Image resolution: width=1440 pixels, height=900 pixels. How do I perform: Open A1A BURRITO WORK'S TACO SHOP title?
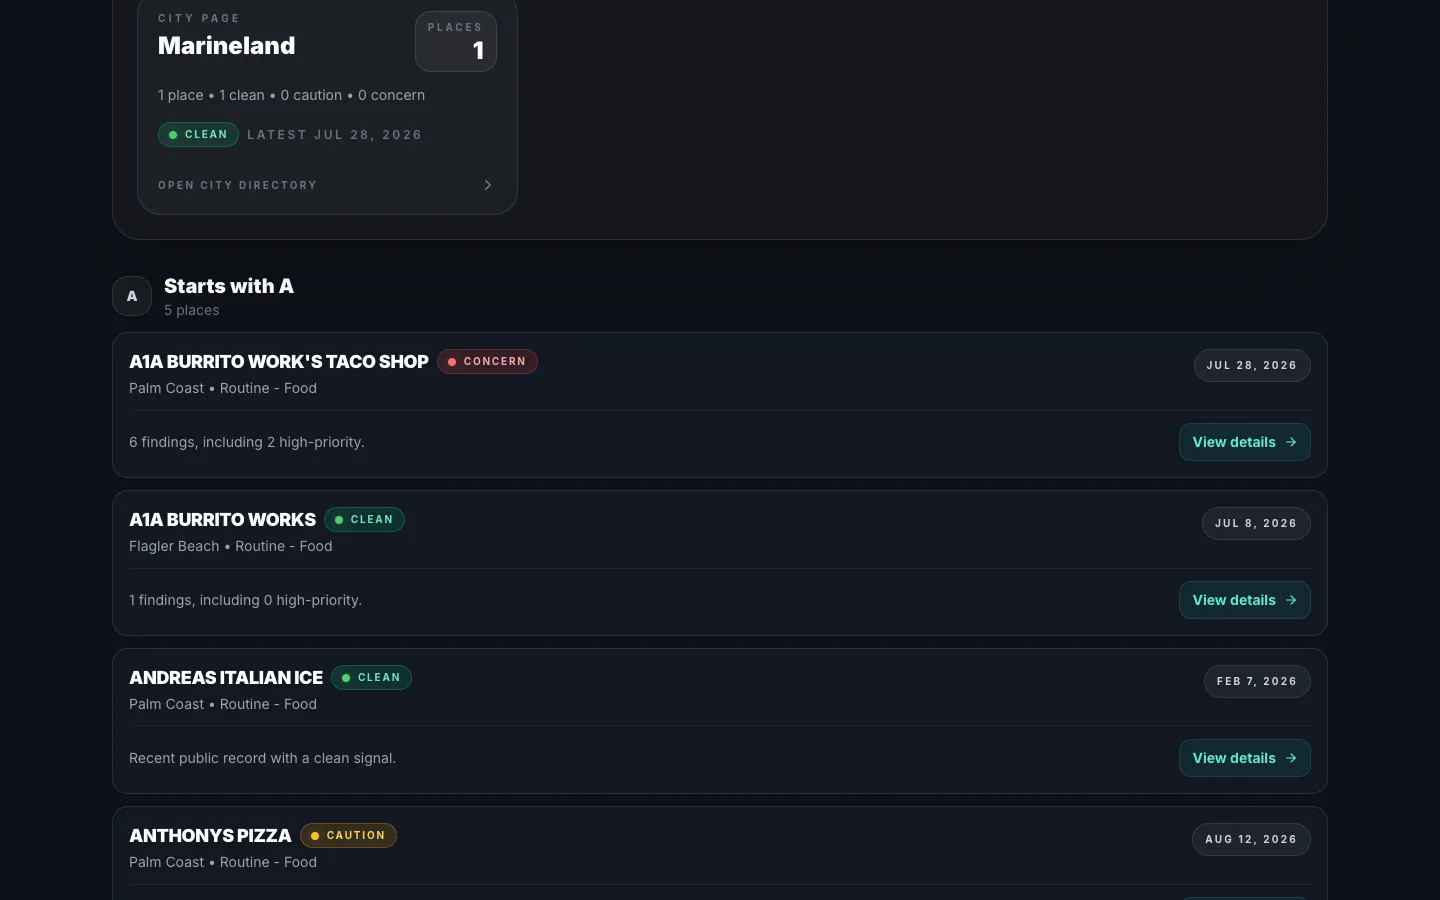(279, 361)
